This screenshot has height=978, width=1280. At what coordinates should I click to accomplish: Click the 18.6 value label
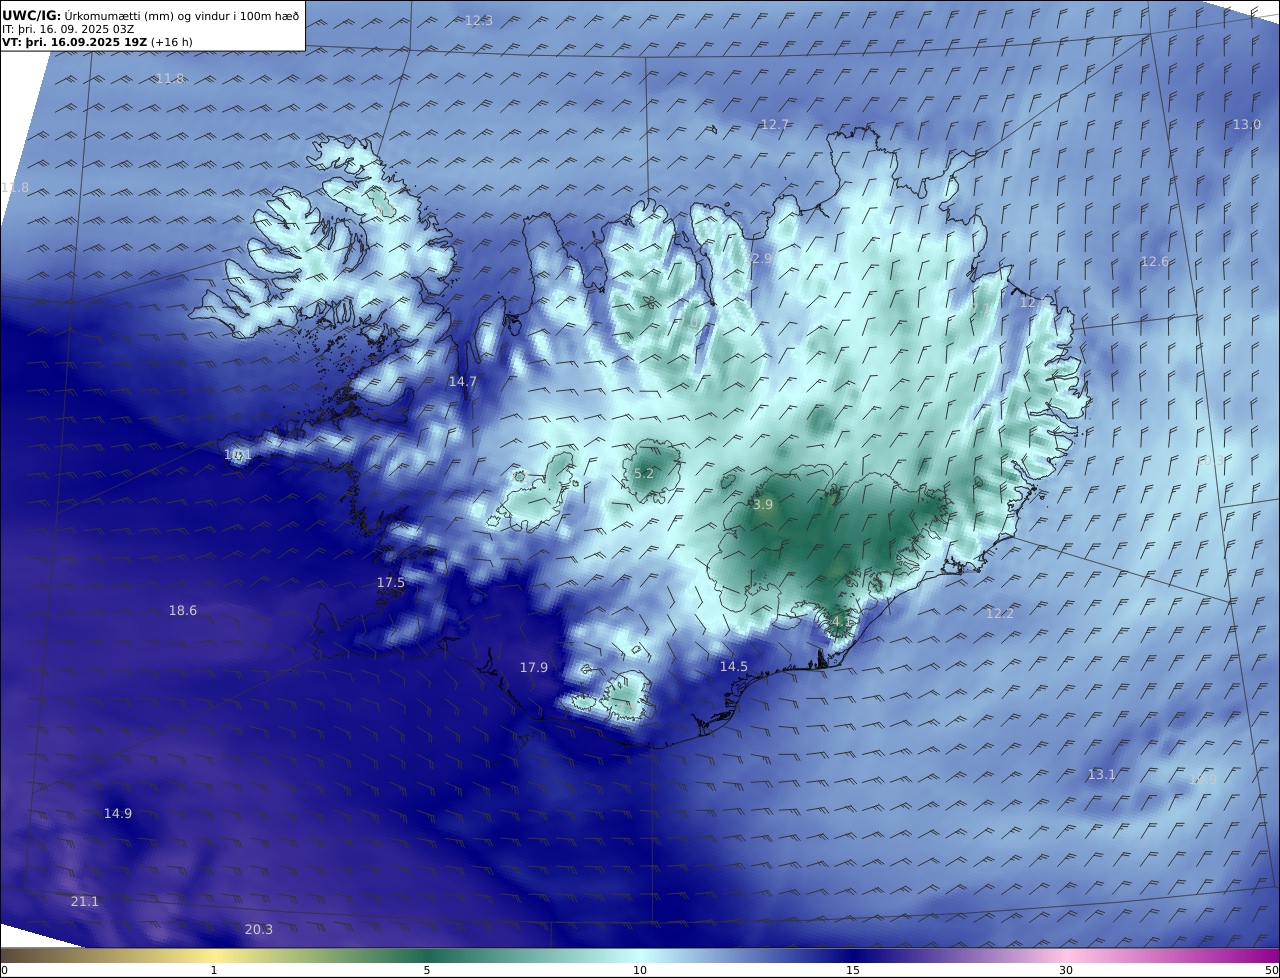click(182, 611)
